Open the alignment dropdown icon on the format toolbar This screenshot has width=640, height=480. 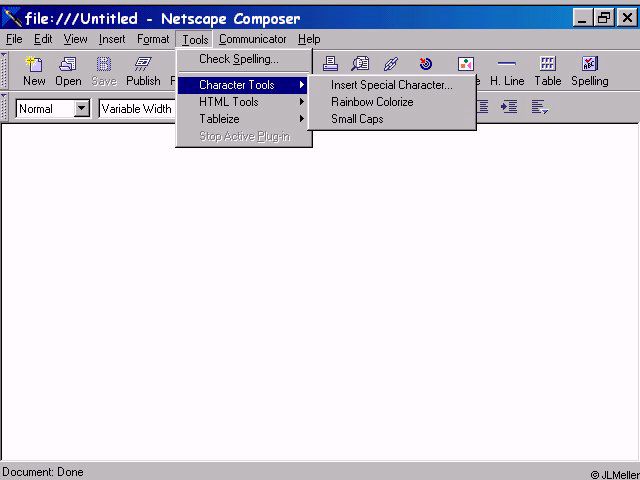click(x=540, y=107)
